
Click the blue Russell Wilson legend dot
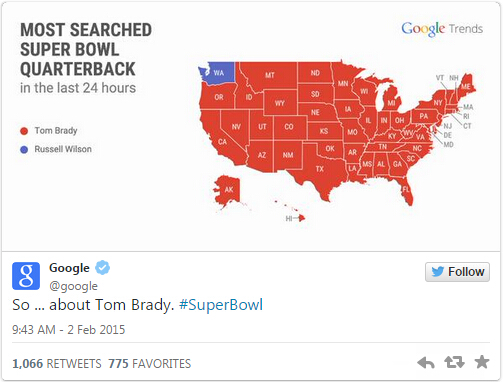(x=24, y=150)
